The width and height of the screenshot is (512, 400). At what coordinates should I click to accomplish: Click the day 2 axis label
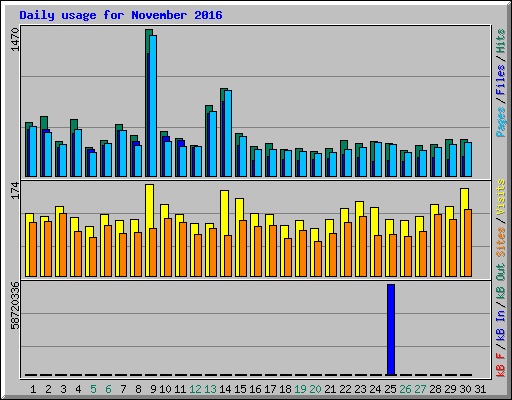coord(48,389)
